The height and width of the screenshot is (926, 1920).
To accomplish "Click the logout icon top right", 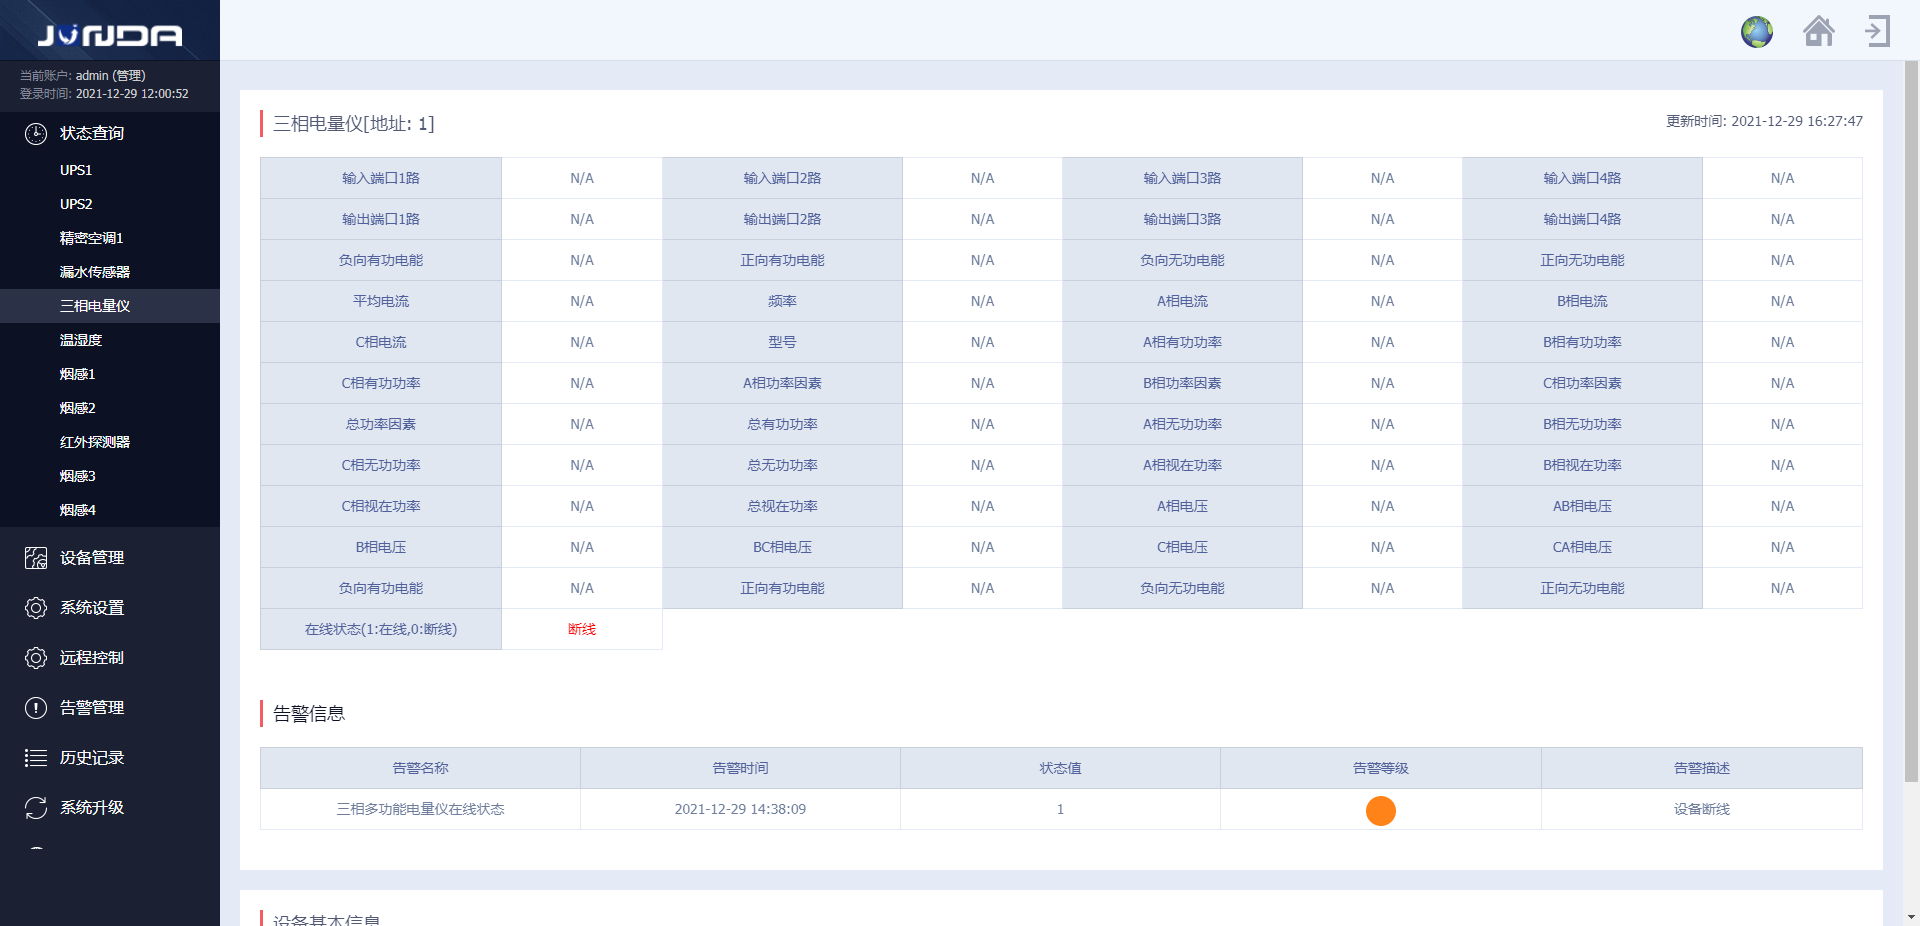I will [x=1877, y=32].
